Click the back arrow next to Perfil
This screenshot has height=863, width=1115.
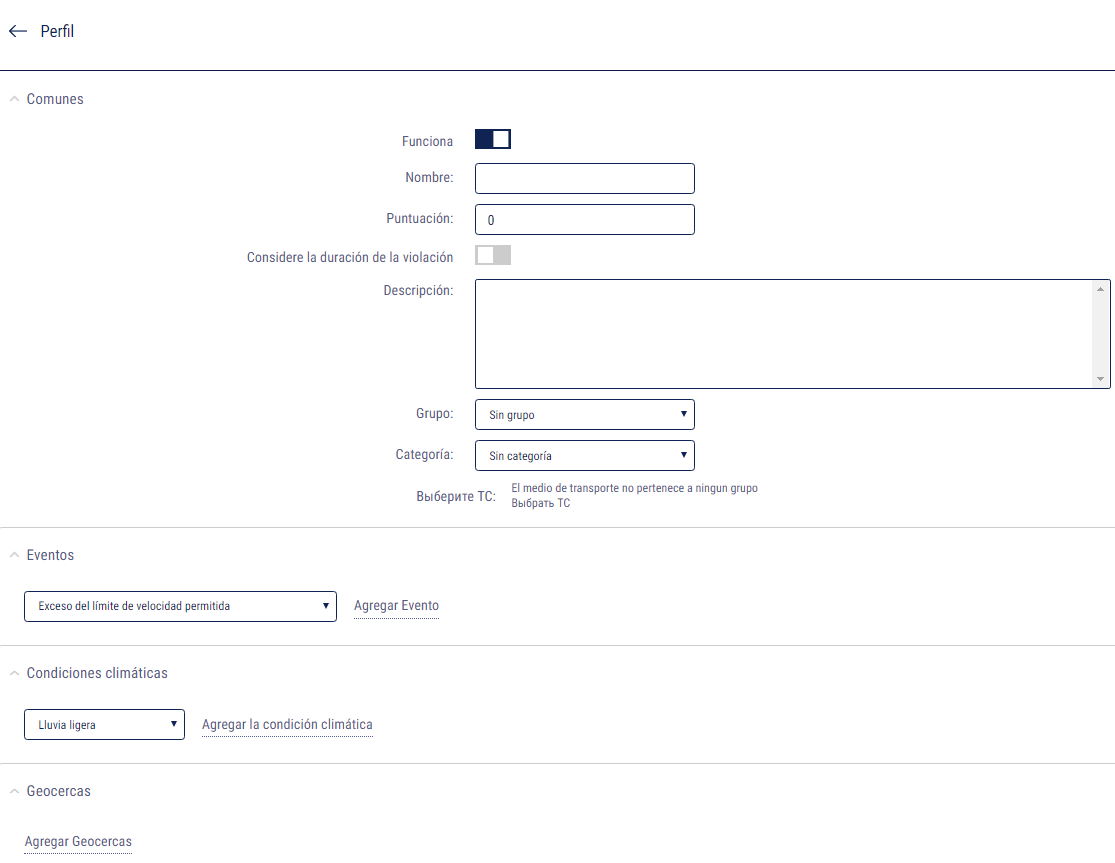pos(17,32)
